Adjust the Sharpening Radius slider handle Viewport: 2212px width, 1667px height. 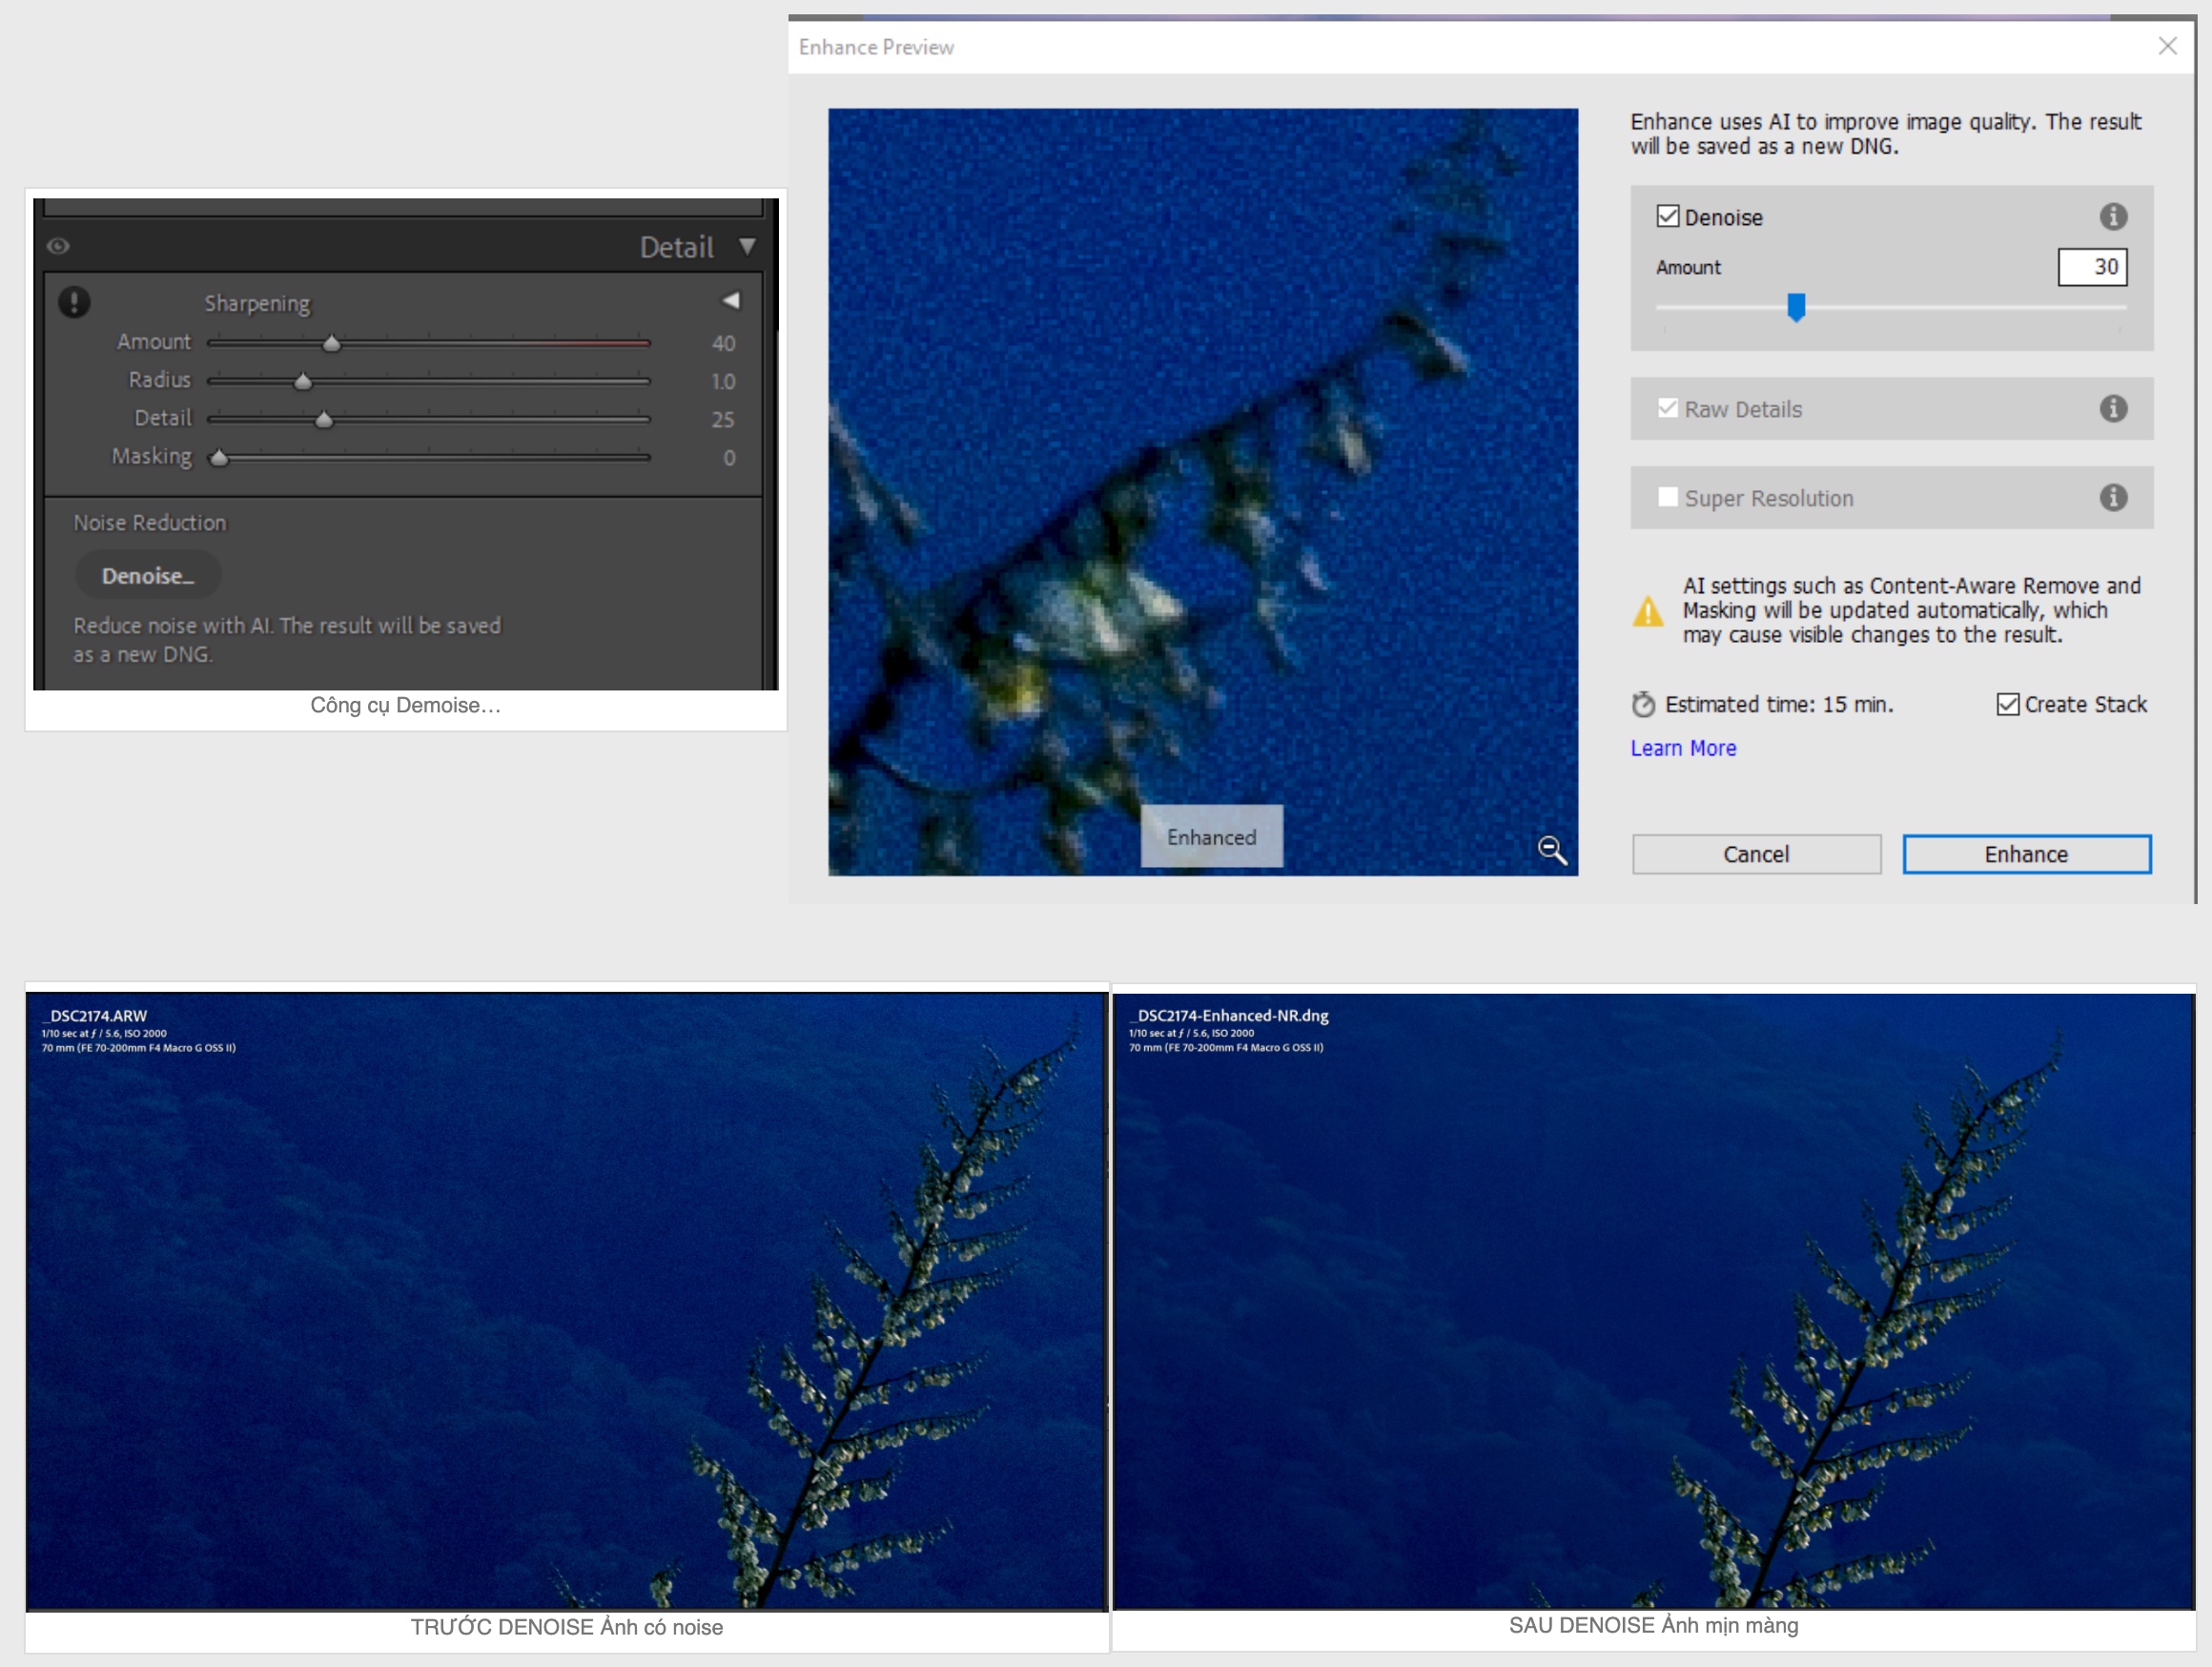tap(302, 381)
